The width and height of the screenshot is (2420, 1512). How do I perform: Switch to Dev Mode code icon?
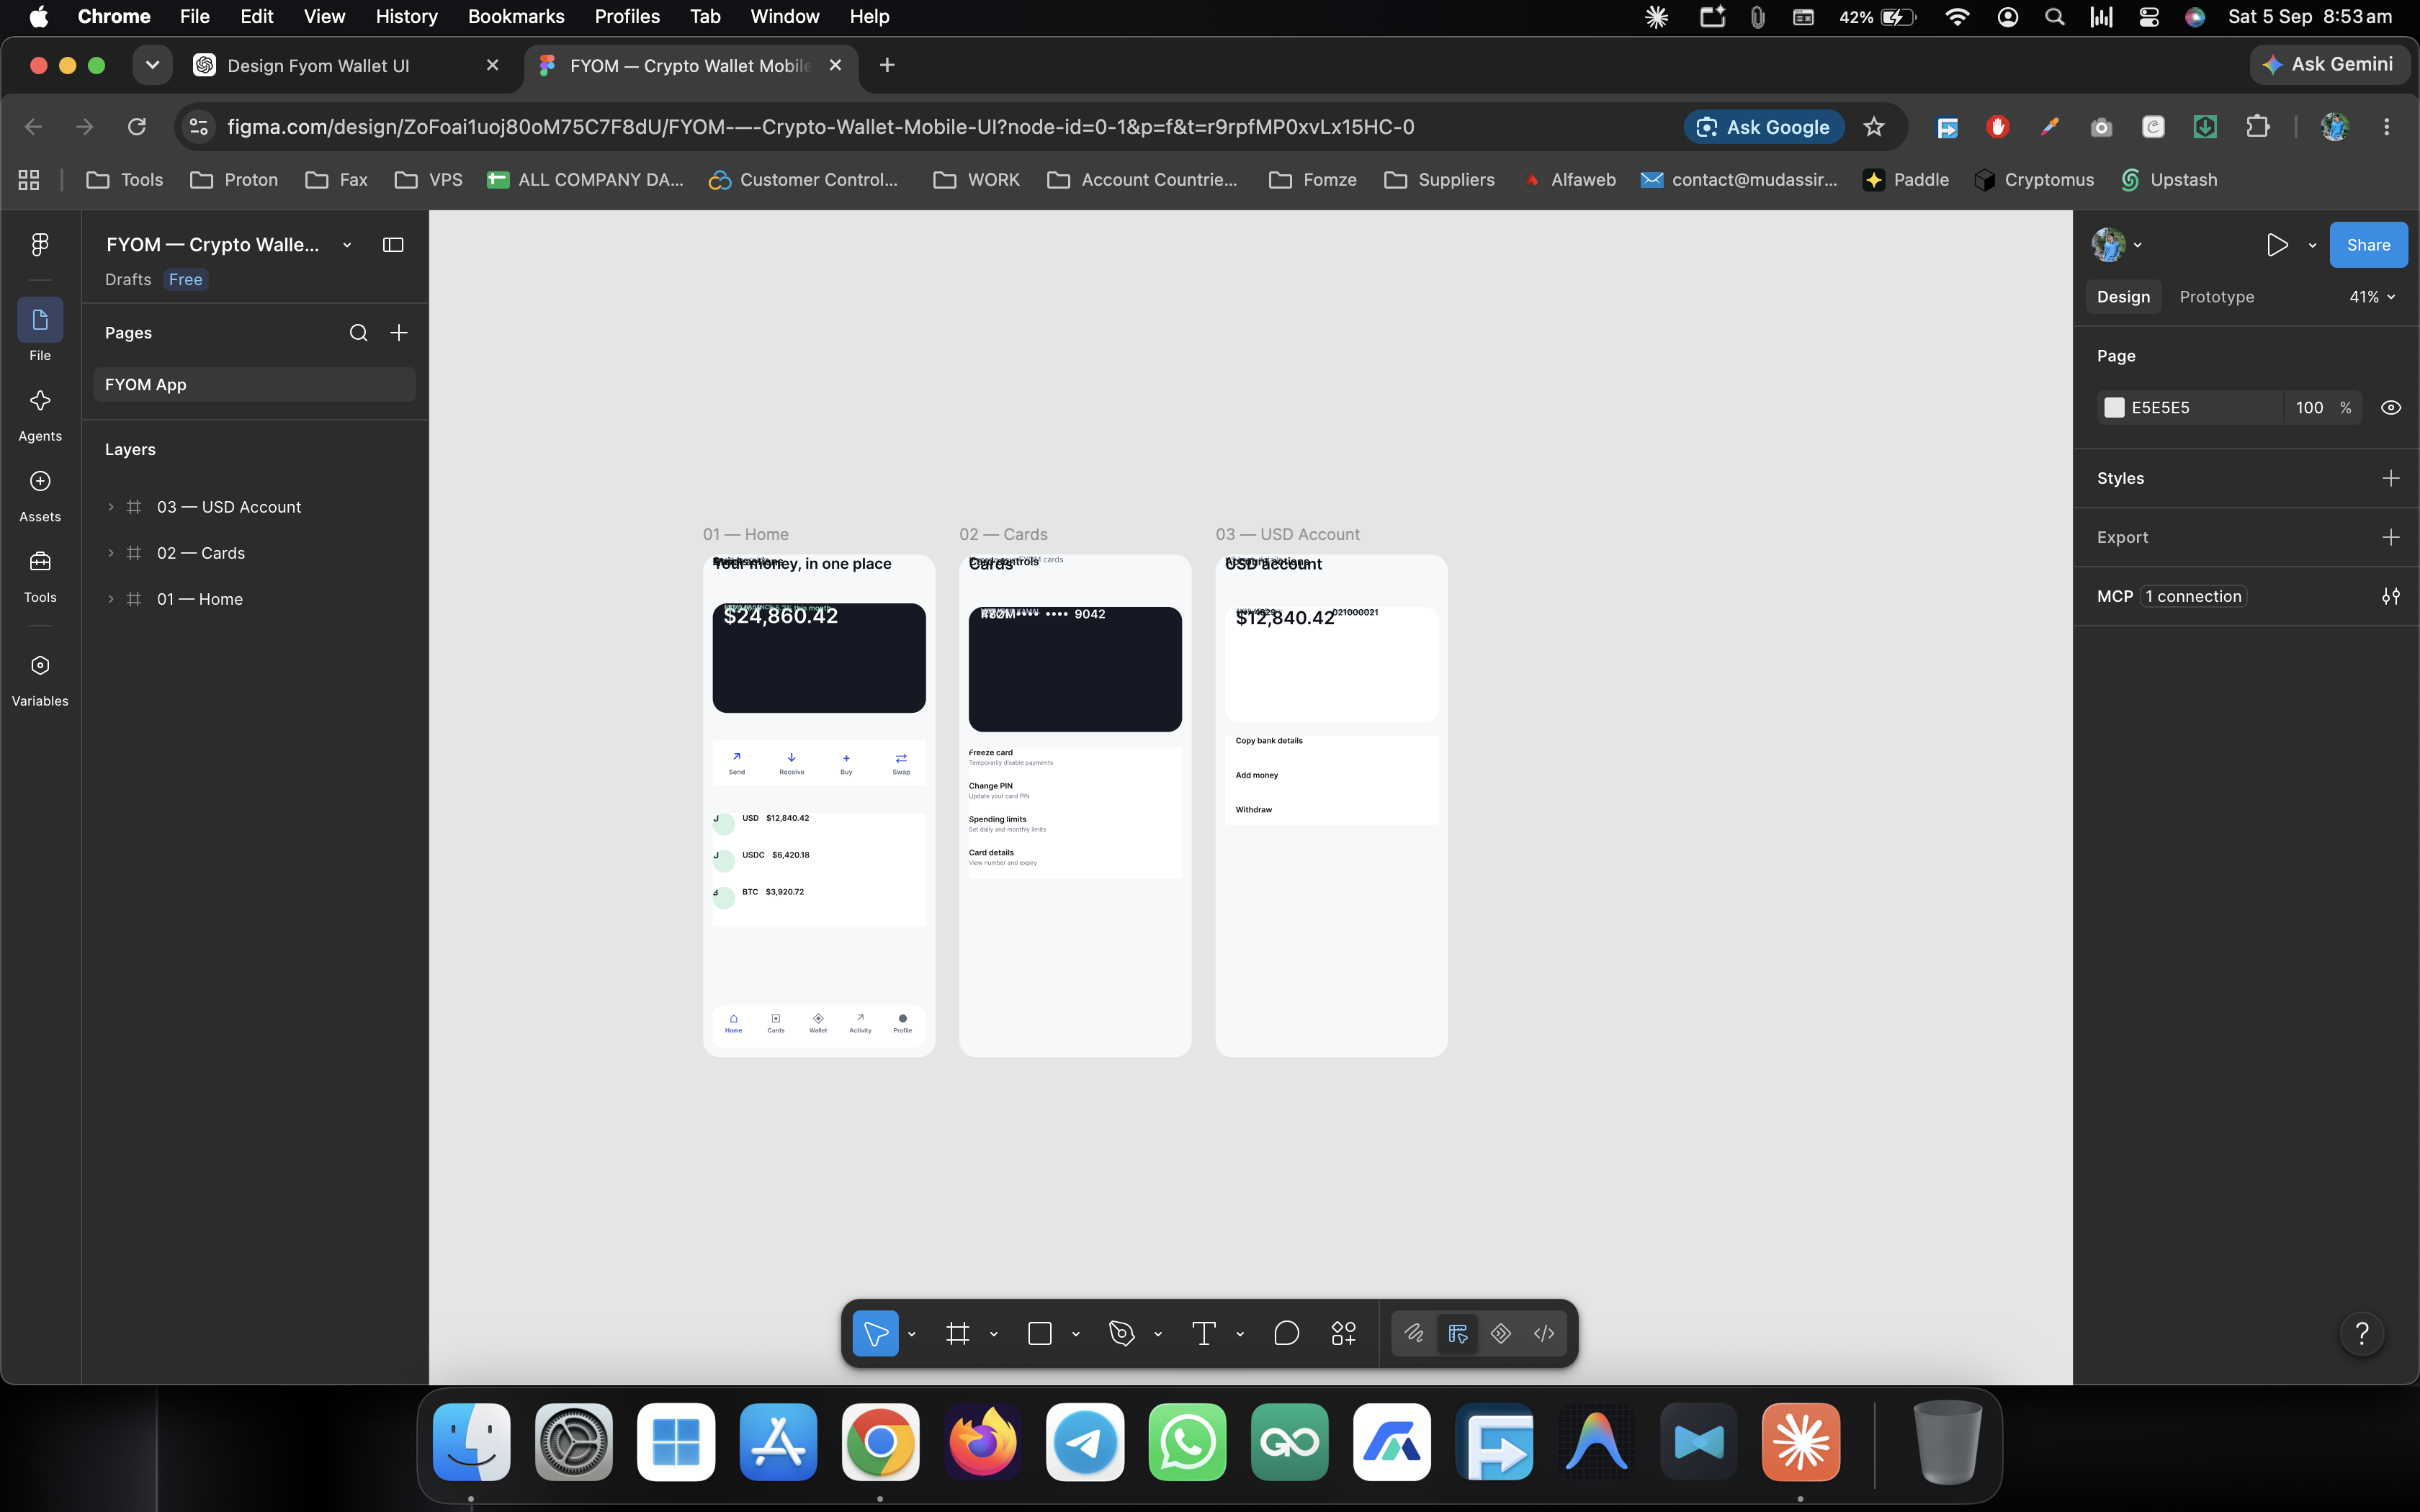point(1544,1333)
